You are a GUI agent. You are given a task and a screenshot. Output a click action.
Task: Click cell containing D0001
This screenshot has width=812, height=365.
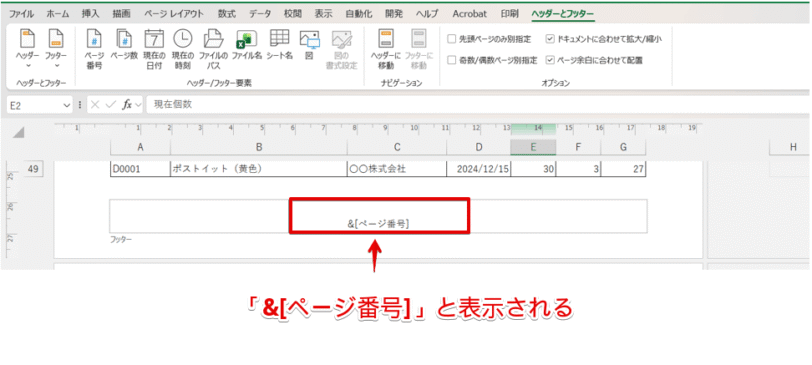coord(140,169)
